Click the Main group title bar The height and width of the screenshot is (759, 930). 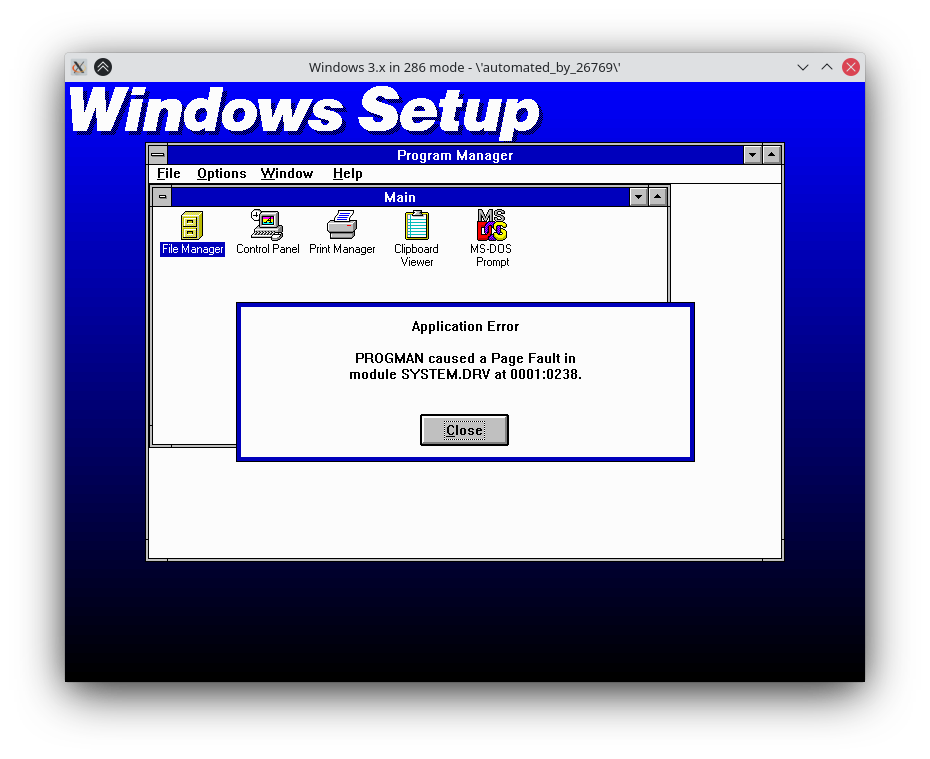pyautogui.click(x=400, y=197)
